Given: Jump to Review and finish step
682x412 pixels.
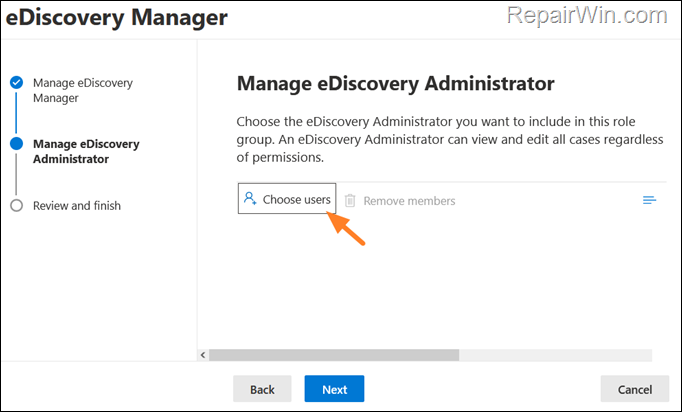Looking at the screenshot, I should (x=77, y=205).
